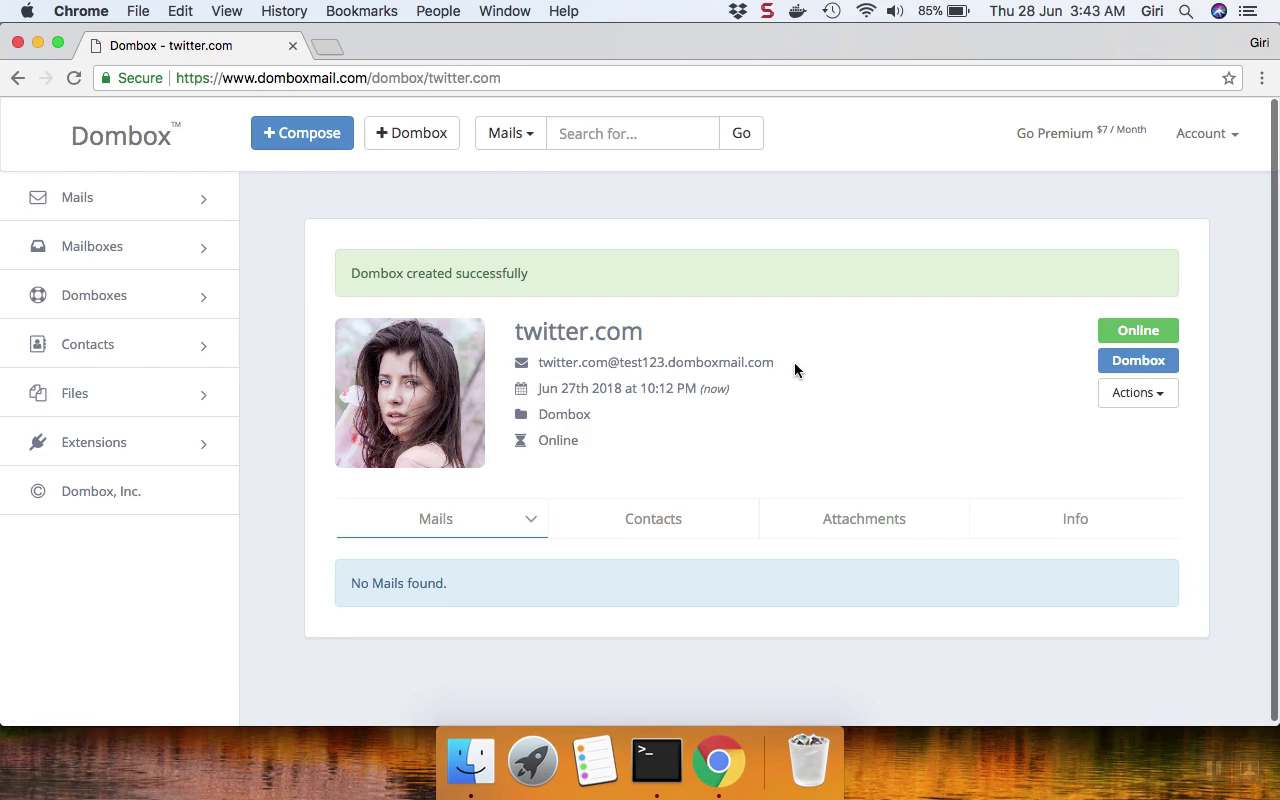The image size is (1280, 800).
Task: Open the Go Premium link
Action: (1081, 133)
